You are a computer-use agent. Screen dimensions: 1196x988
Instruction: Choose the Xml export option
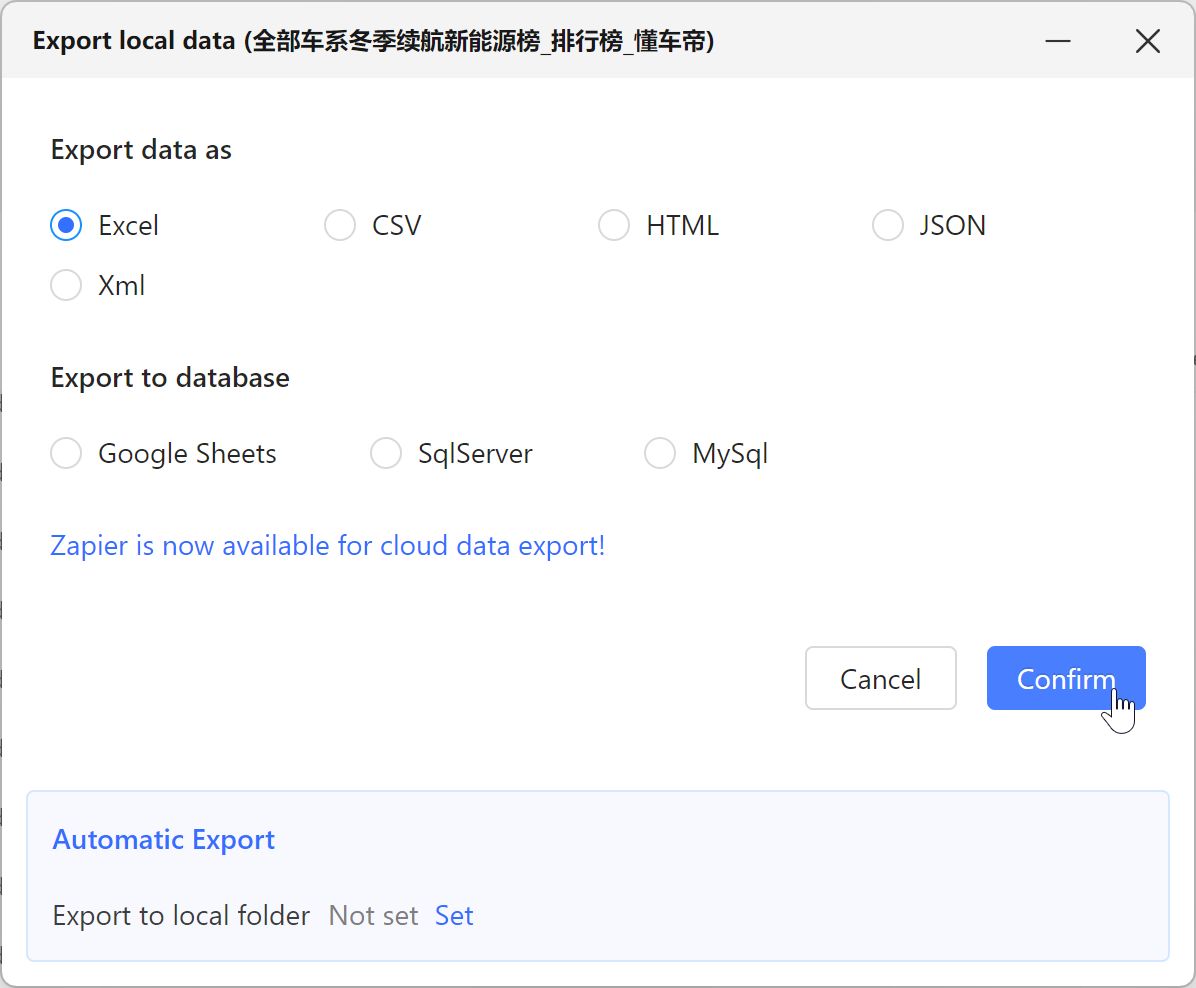click(66, 286)
